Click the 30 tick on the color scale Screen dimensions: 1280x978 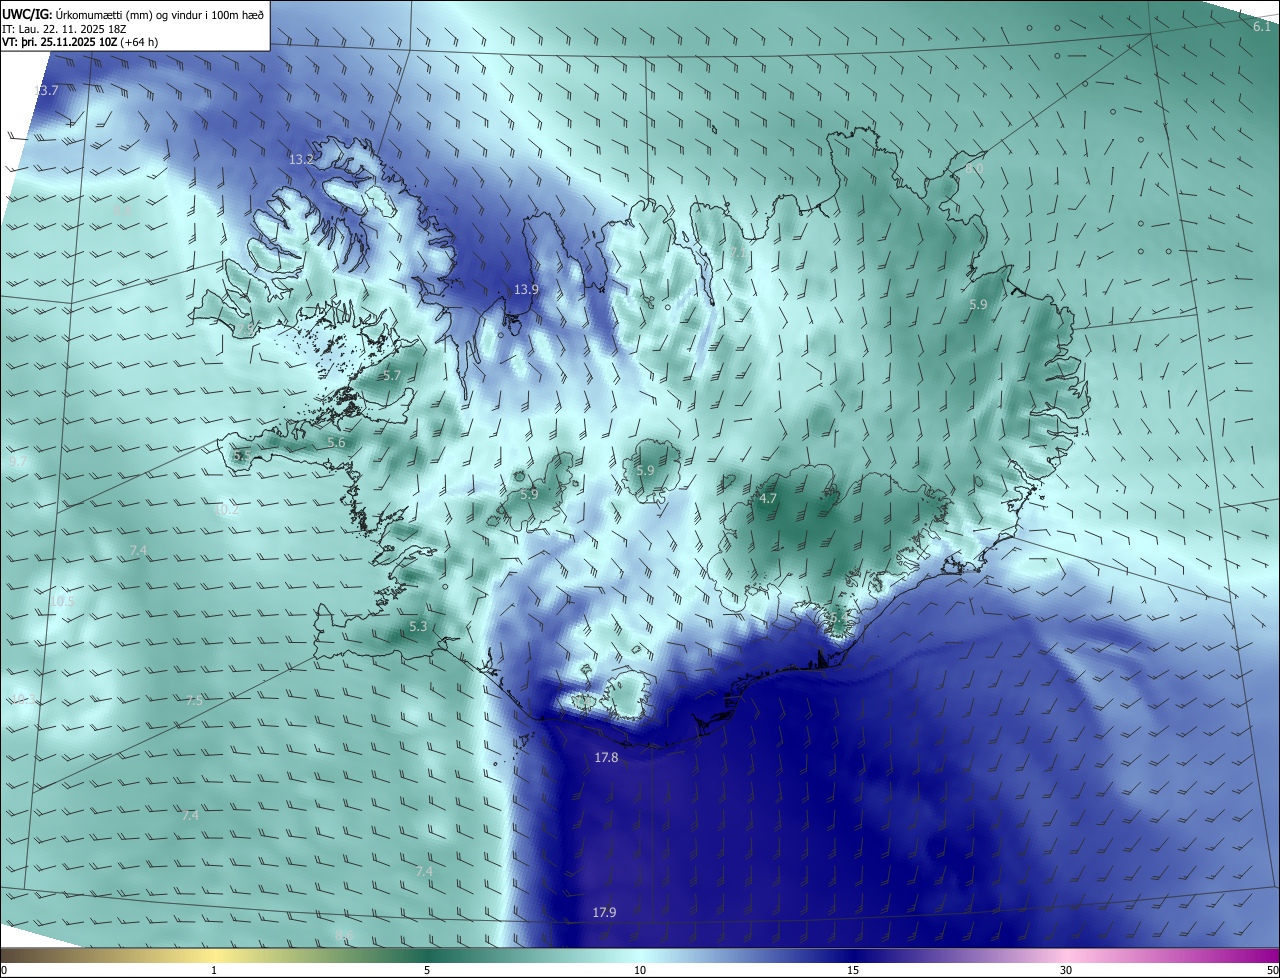click(1066, 970)
